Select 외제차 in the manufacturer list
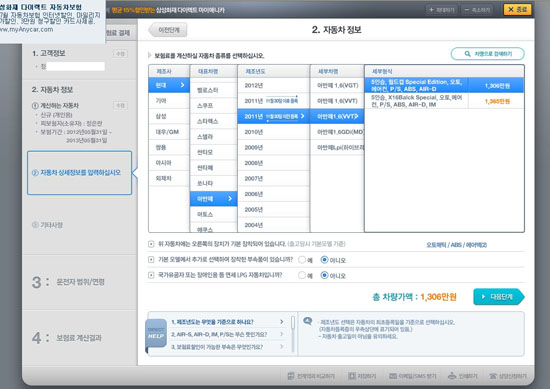 pos(169,178)
